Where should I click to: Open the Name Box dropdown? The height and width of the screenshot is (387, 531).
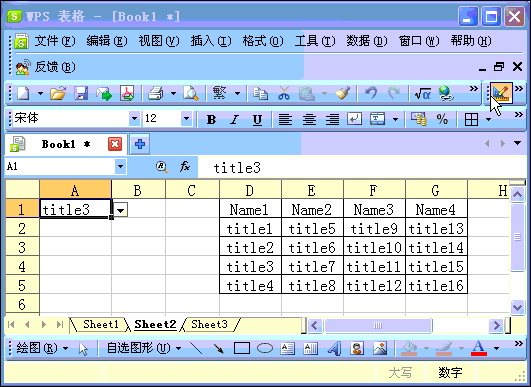(x=120, y=166)
